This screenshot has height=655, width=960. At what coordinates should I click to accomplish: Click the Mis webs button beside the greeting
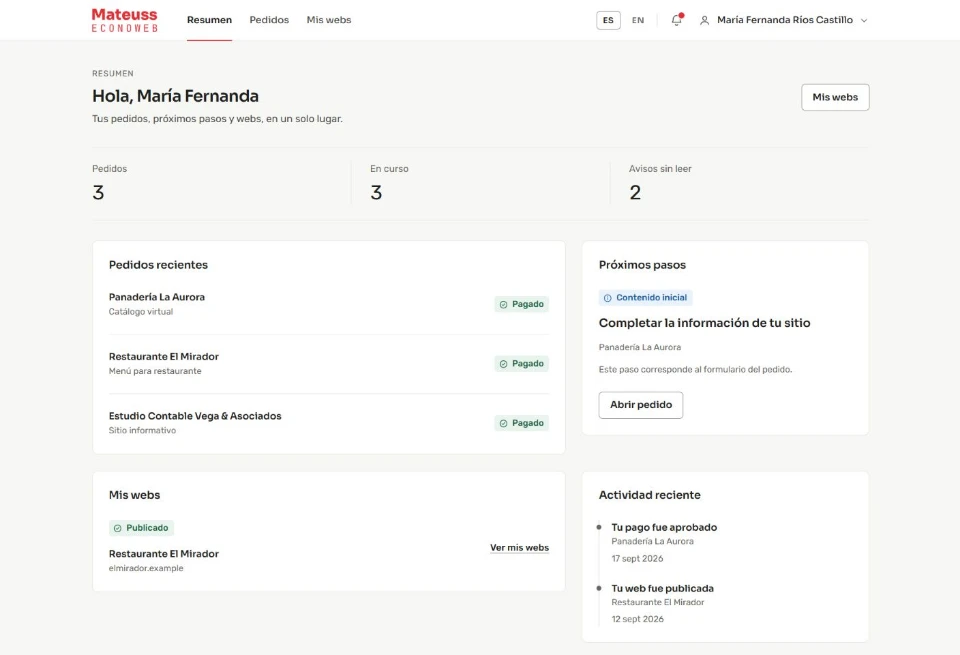pos(835,97)
